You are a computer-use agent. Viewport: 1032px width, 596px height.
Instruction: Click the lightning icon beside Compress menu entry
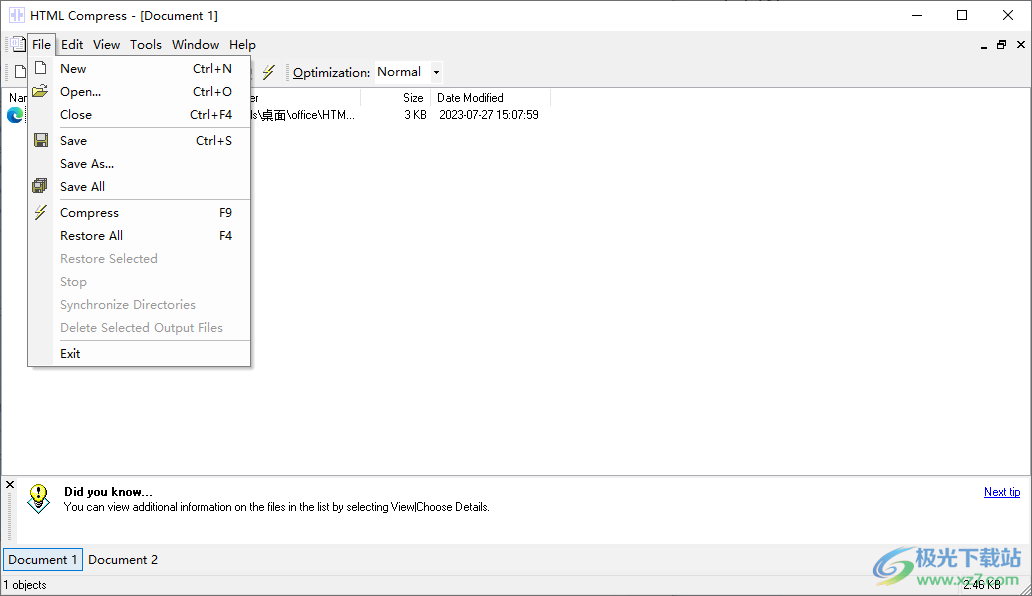(x=41, y=212)
